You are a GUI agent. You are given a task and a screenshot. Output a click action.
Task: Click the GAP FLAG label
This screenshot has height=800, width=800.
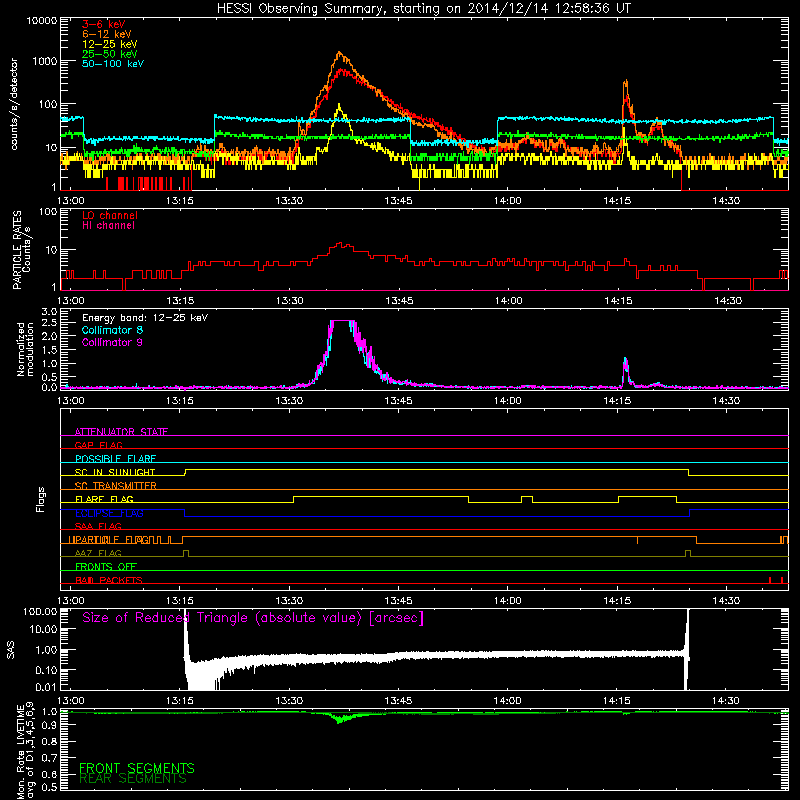tap(98, 445)
